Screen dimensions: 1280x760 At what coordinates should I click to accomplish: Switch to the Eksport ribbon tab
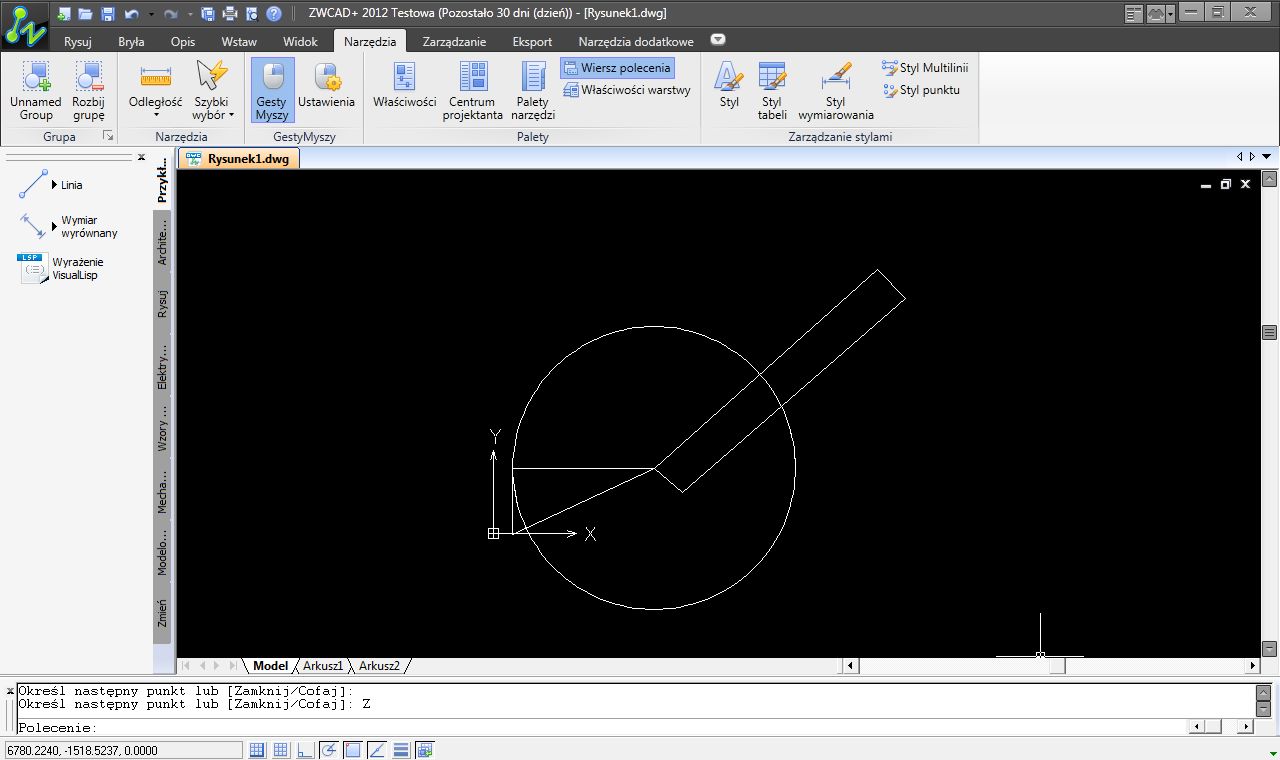tap(532, 42)
